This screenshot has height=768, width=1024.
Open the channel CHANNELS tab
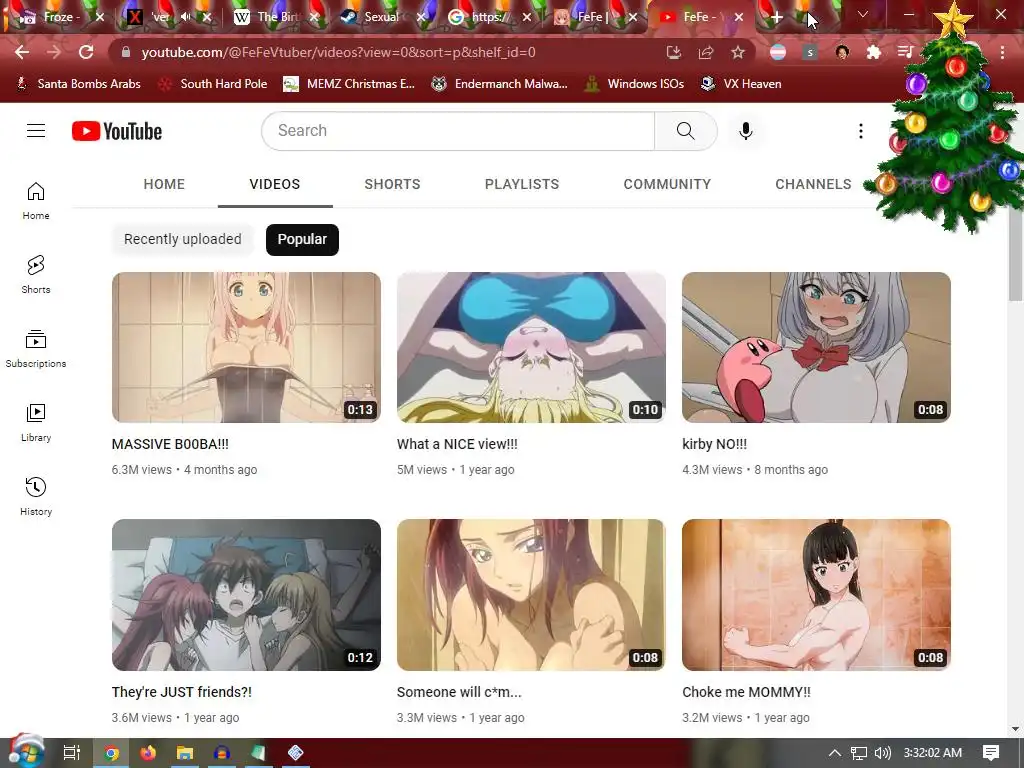click(813, 184)
